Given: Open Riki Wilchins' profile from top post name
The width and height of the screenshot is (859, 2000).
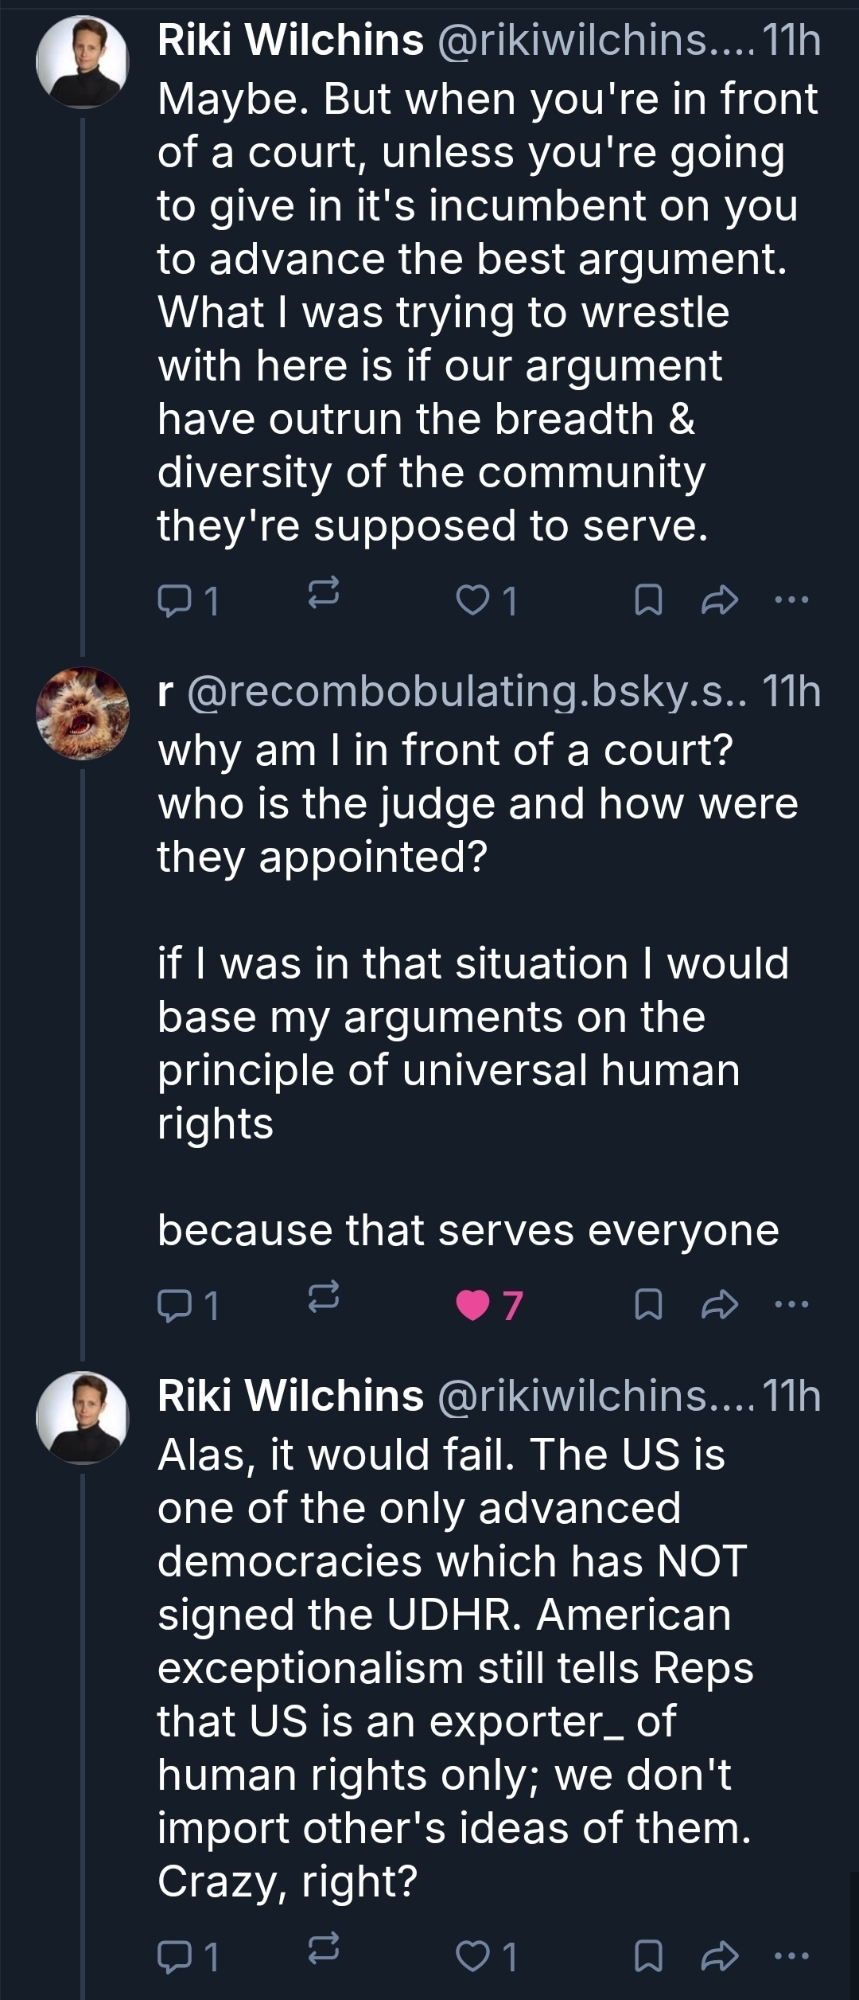Looking at the screenshot, I should 290,41.
